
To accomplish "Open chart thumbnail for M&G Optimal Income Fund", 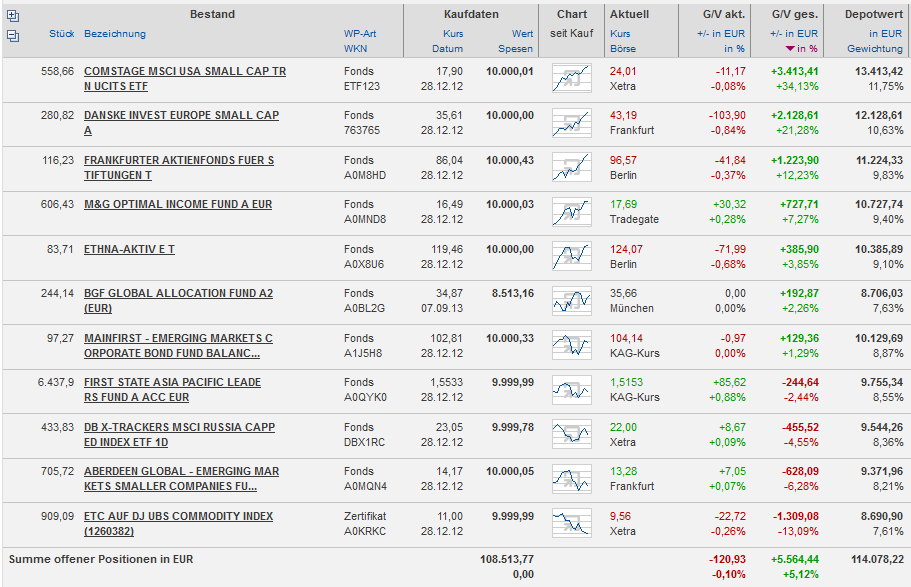I will (572, 212).
